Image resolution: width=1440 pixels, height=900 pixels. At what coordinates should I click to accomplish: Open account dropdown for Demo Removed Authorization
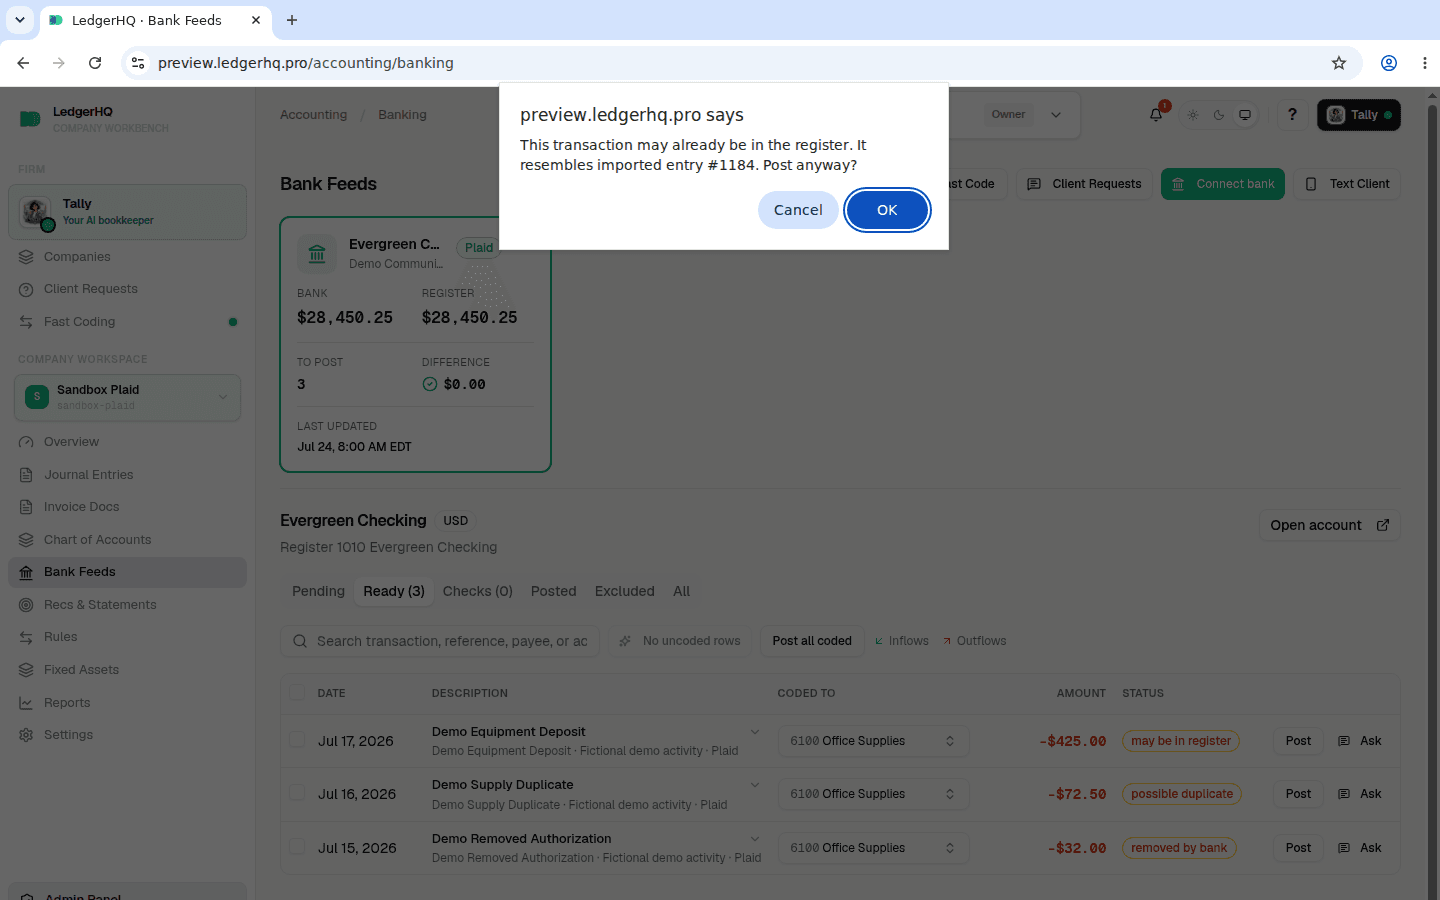[873, 848]
